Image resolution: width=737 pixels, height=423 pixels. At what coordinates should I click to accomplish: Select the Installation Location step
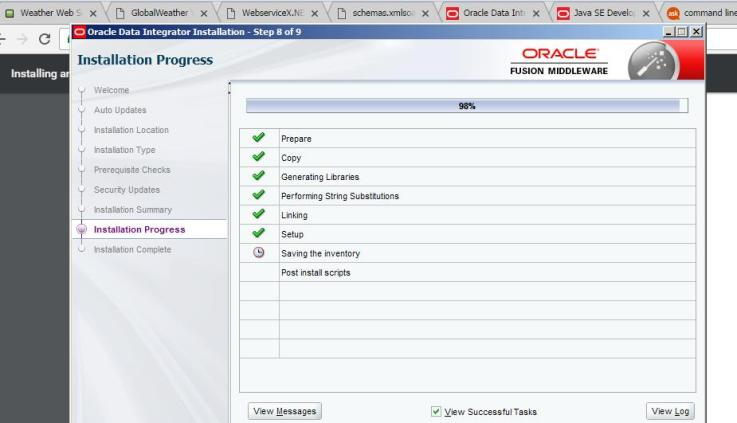coord(131,130)
